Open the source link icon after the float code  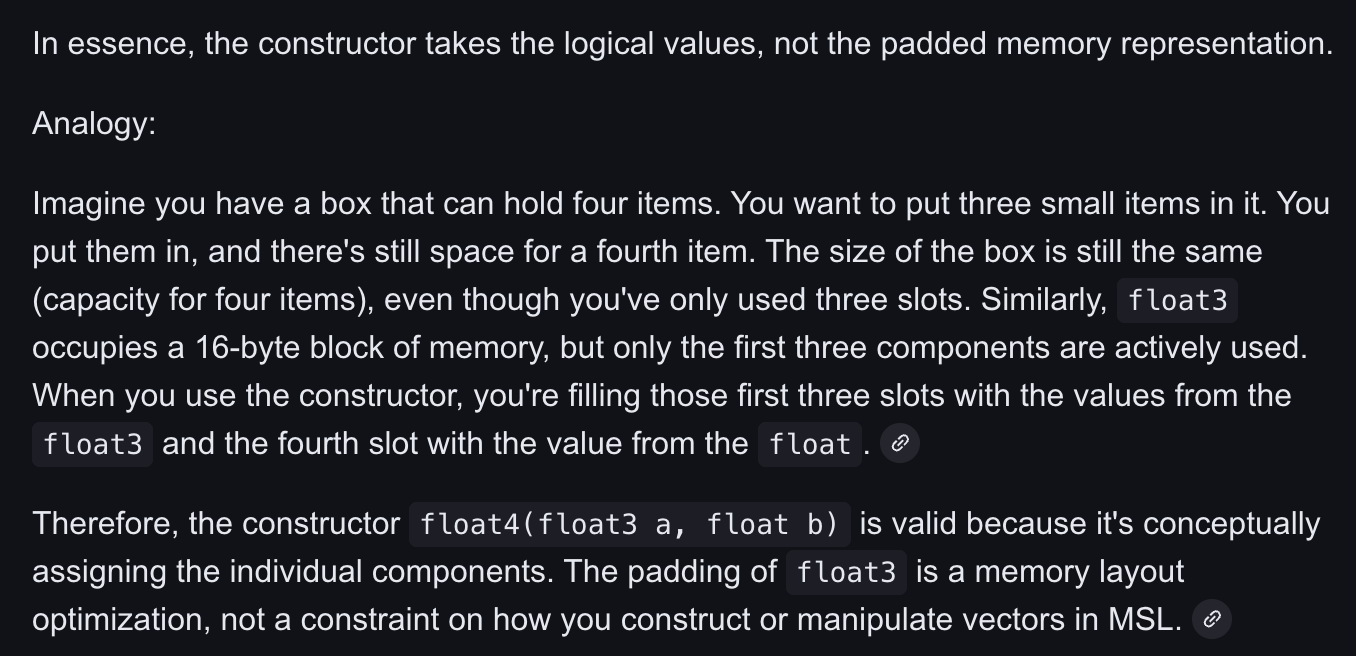click(900, 443)
